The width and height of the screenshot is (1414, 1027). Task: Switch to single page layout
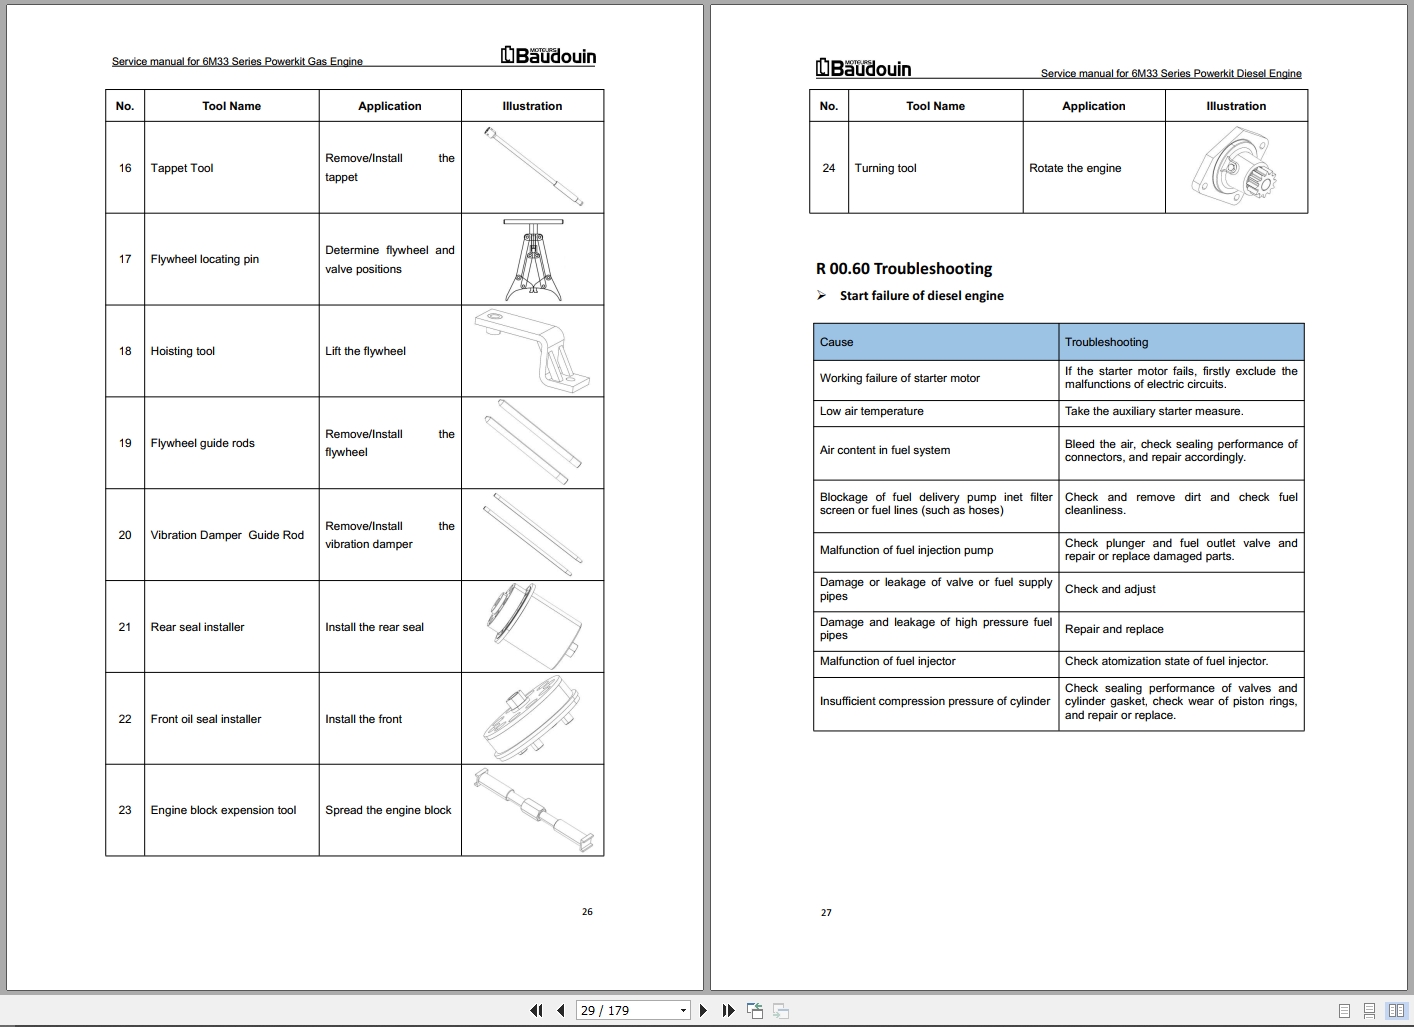click(1344, 1011)
